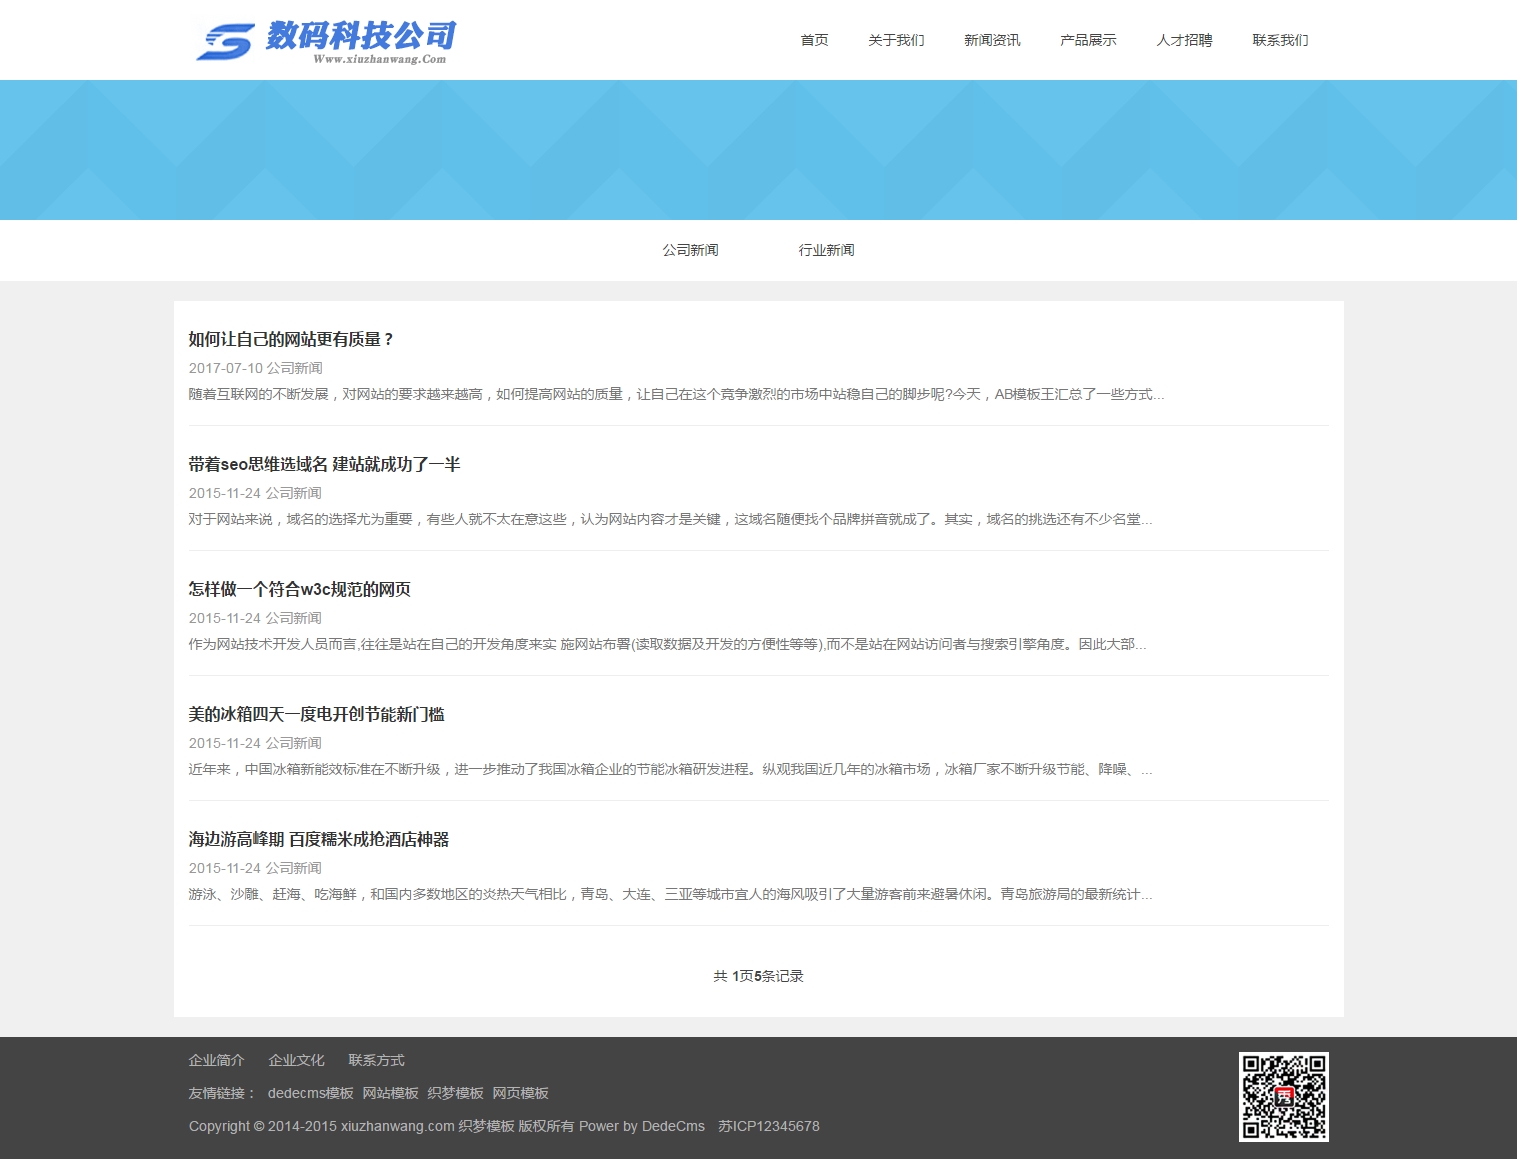
Task: Open the 符合w3c规范的网页 article title
Action: (299, 590)
